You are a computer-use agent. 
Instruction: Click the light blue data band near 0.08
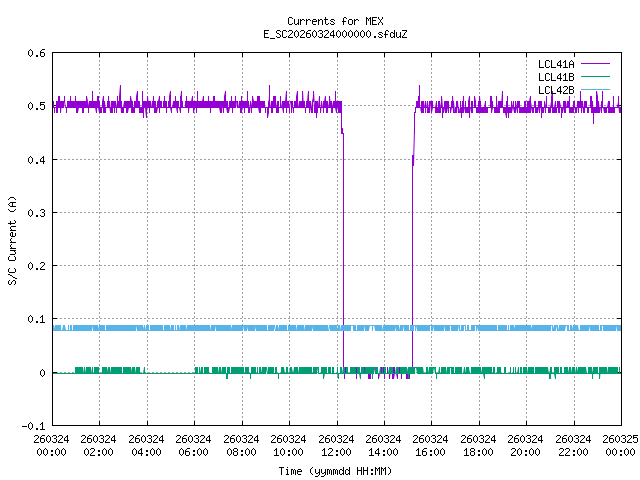250,327
